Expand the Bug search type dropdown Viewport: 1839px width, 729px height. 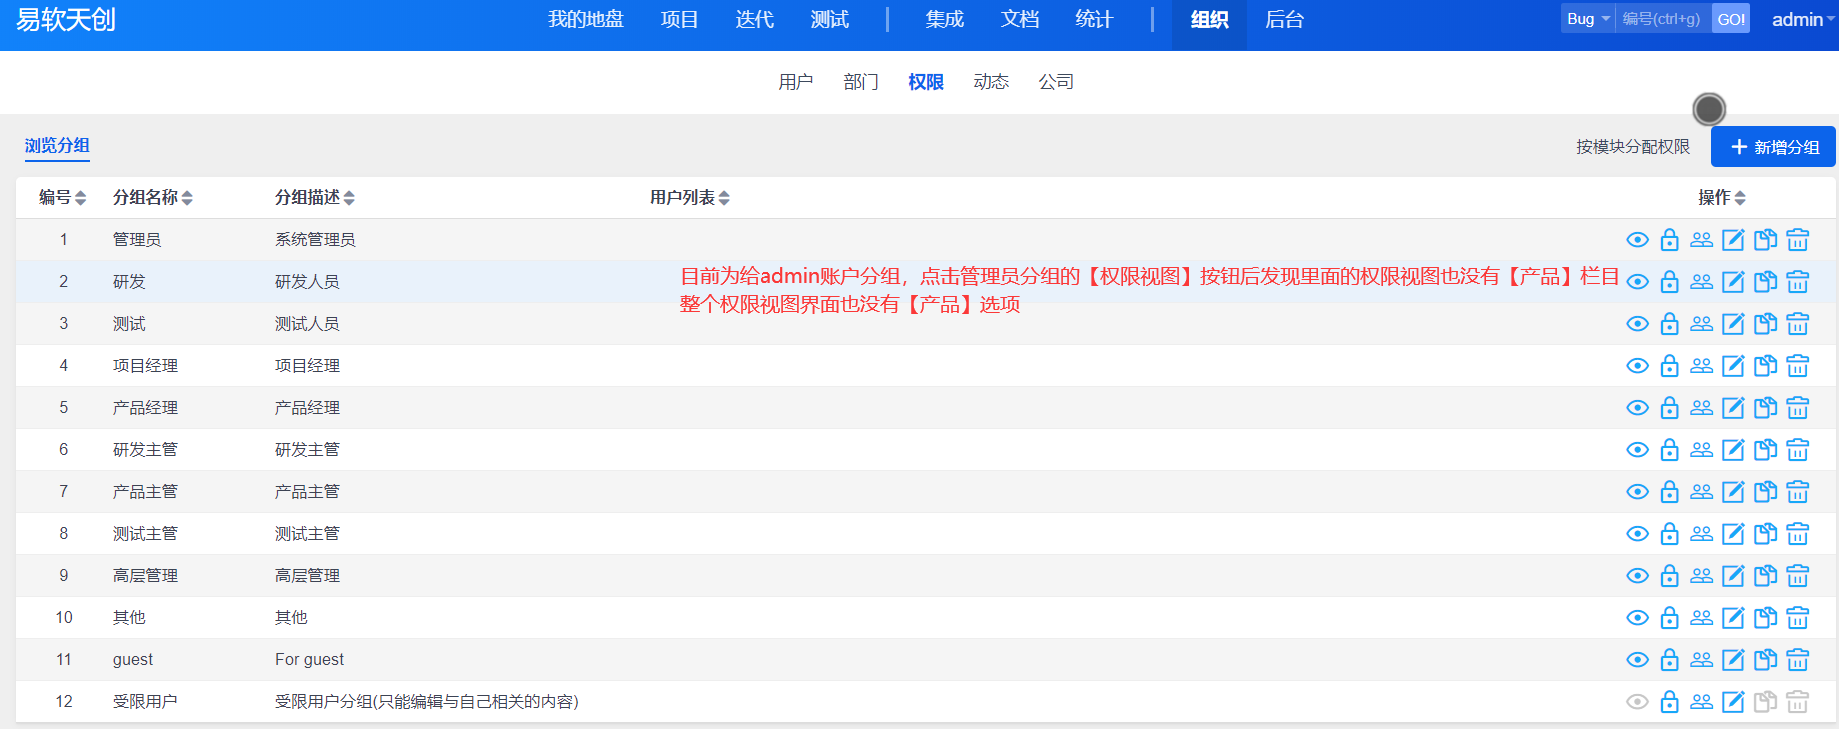pyautogui.click(x=1587, y=19)
